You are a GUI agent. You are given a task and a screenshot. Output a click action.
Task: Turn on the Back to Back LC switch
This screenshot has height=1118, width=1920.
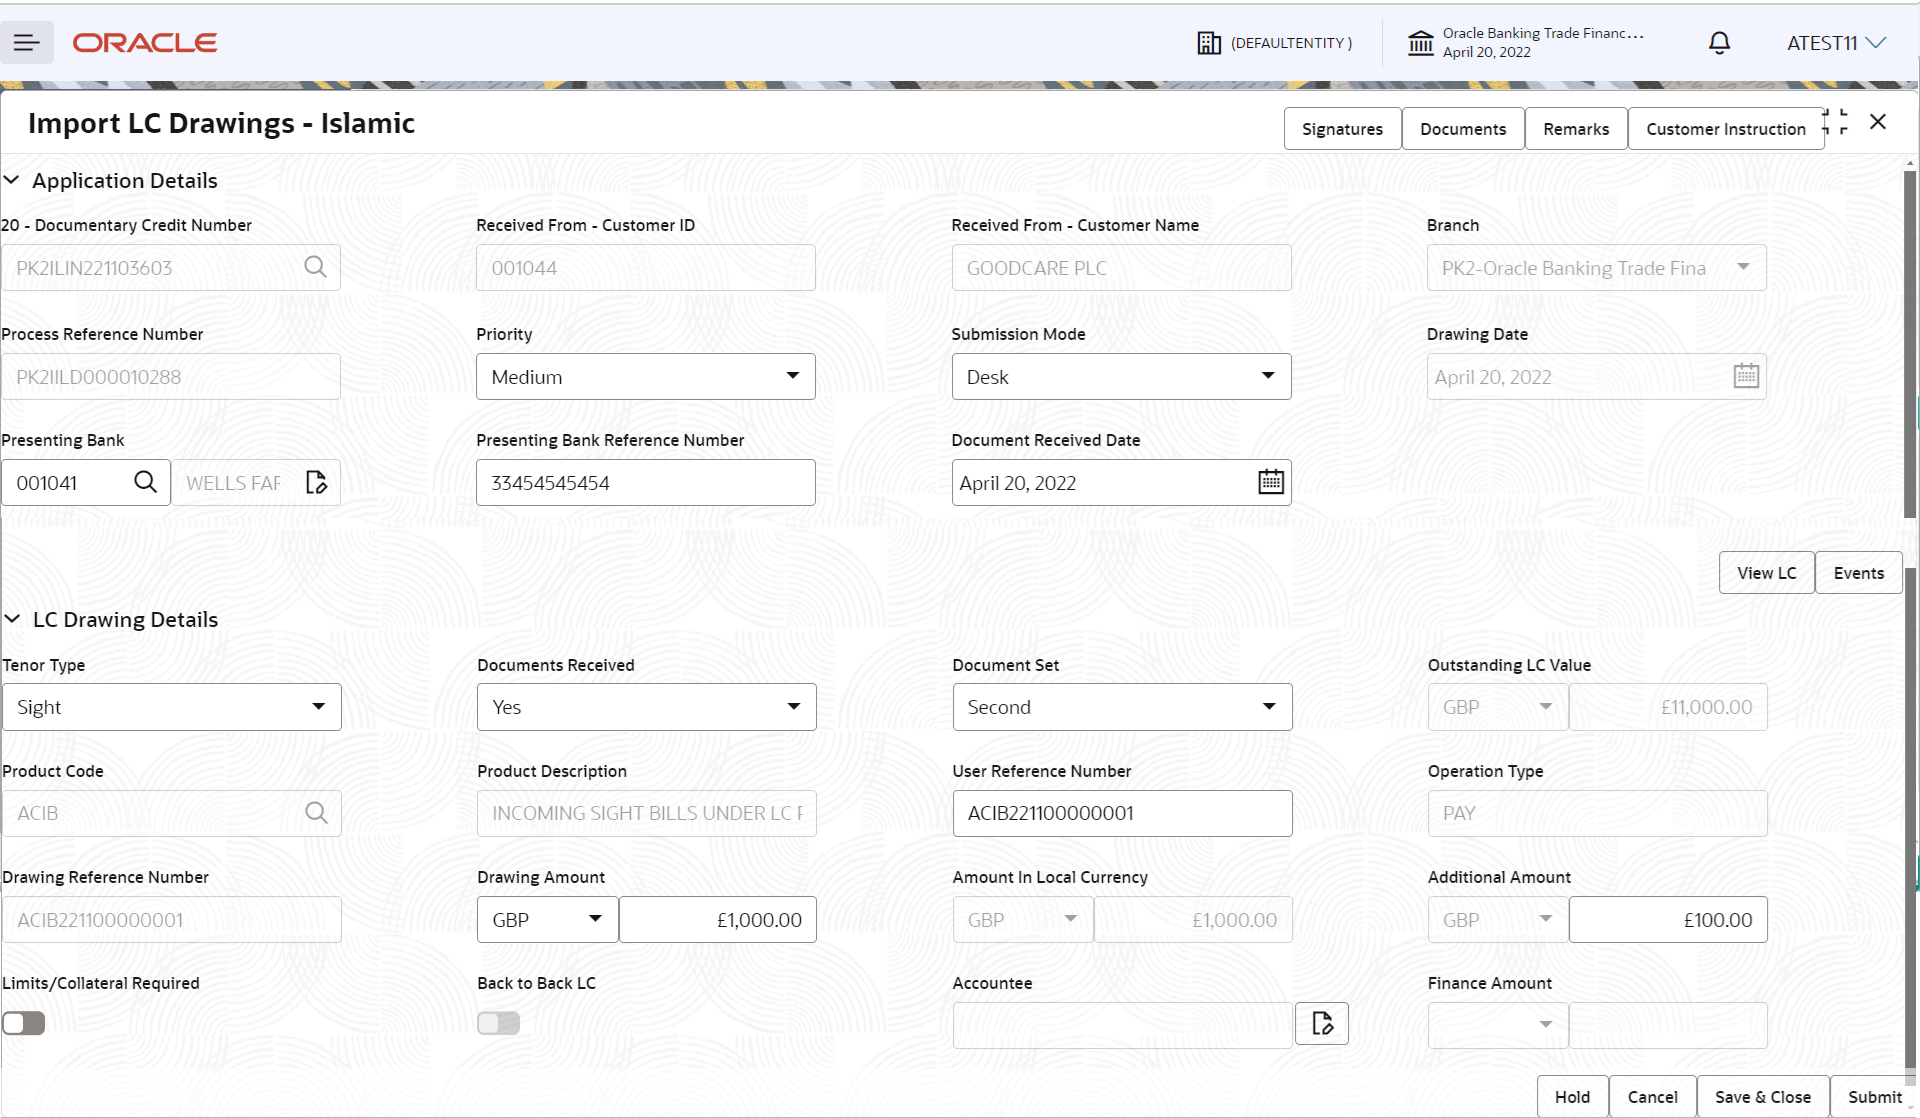point(498,1023)
